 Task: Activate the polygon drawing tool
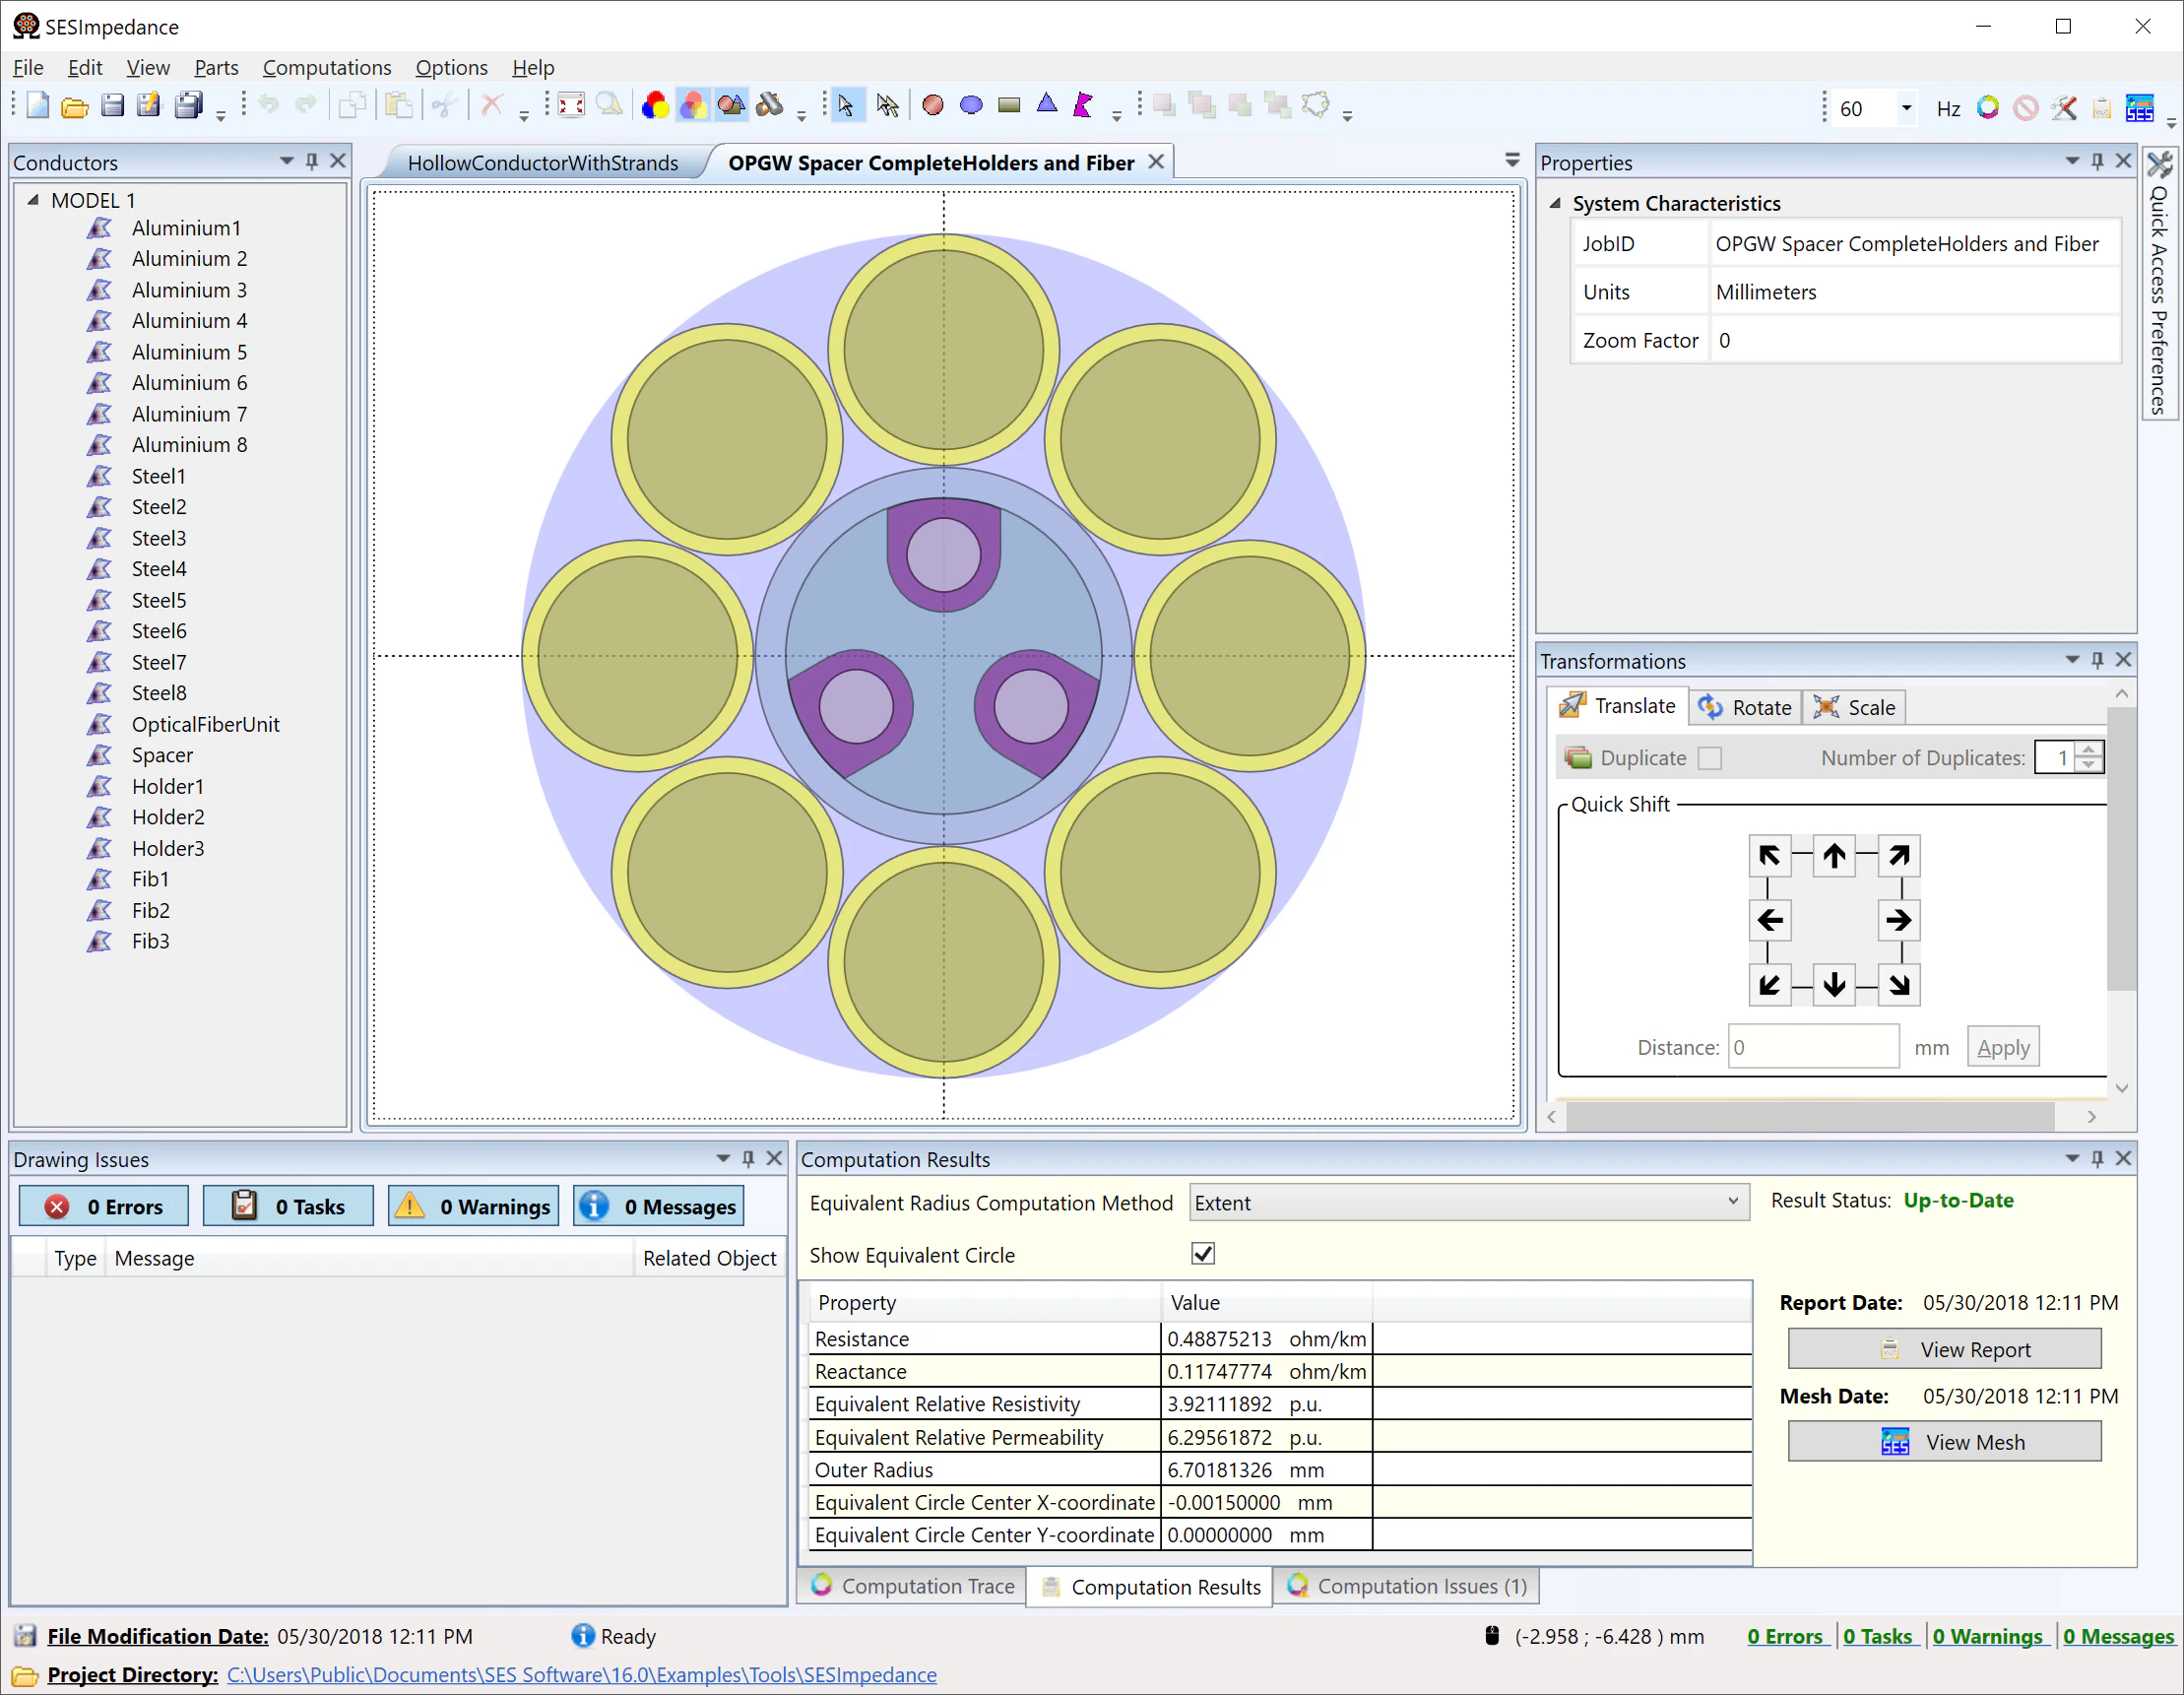pyautogui.click(x=1083, y=105)
